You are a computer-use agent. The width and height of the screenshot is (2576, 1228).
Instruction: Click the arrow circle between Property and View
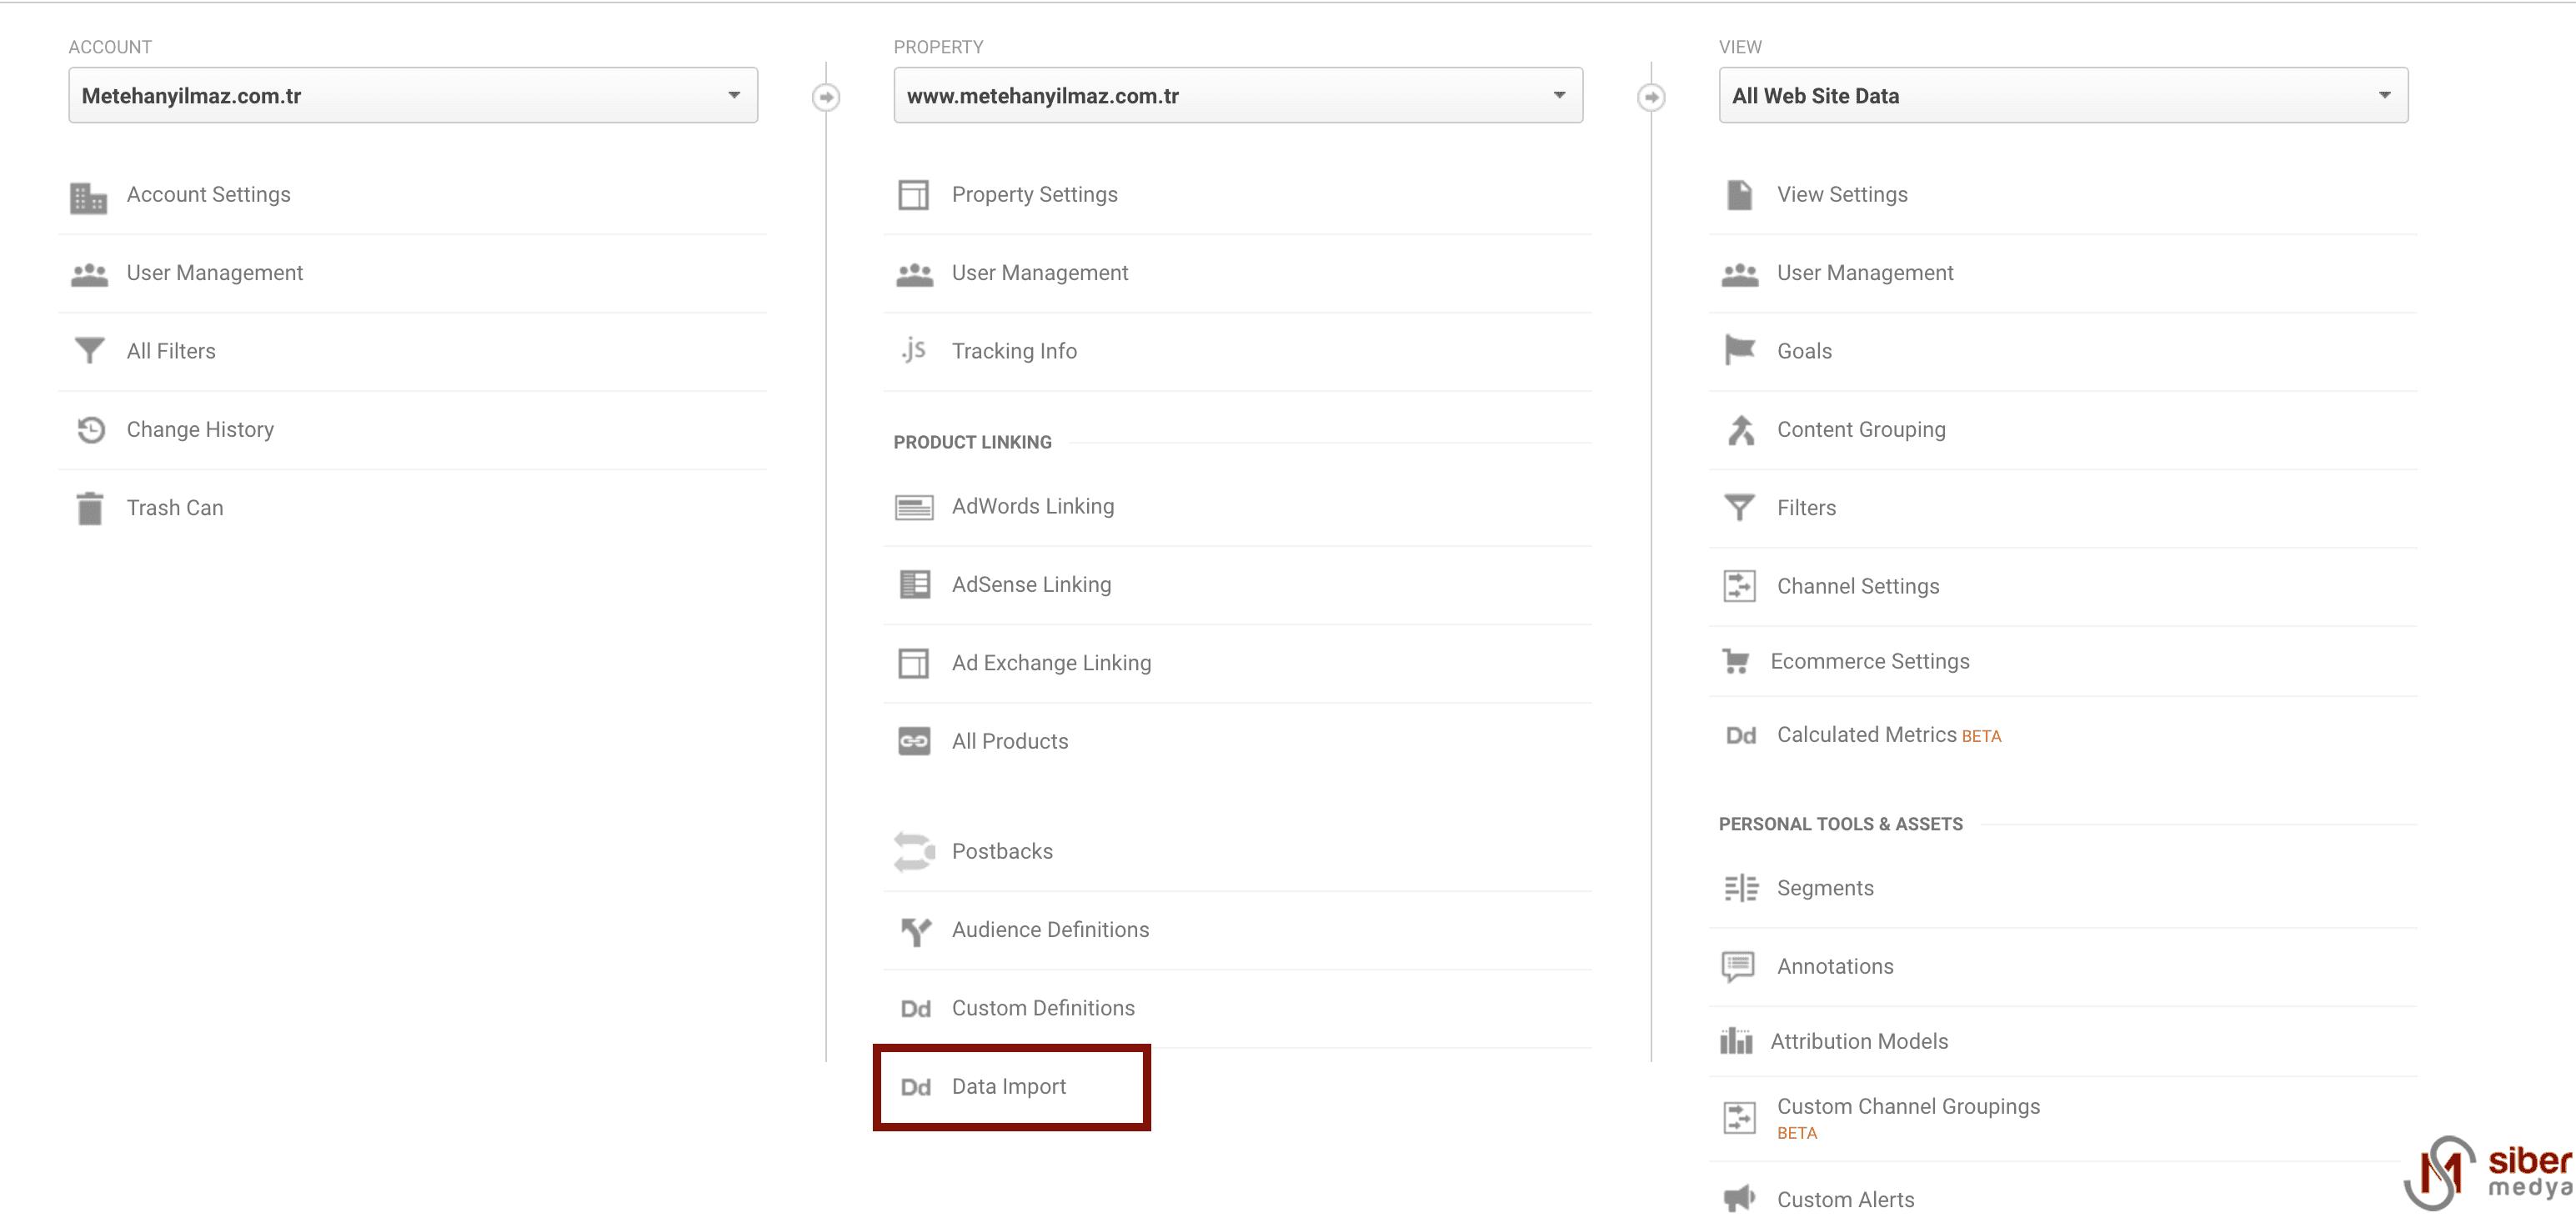point(1651,97)
